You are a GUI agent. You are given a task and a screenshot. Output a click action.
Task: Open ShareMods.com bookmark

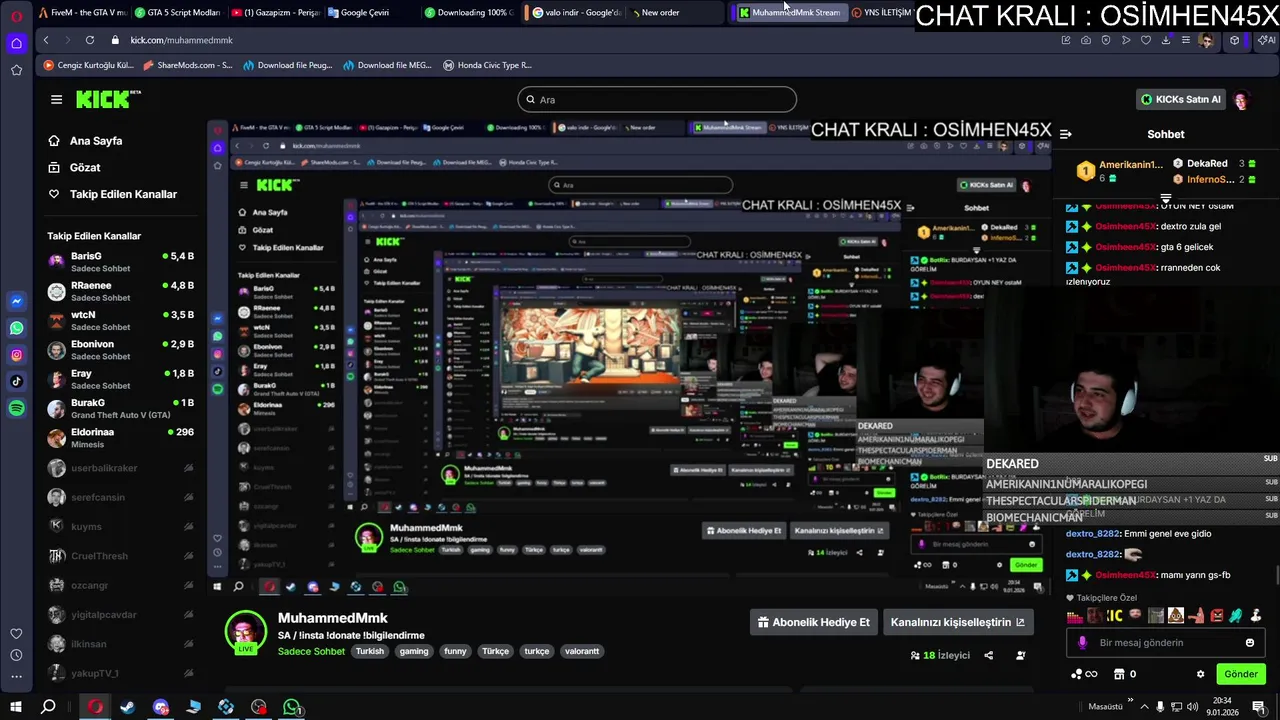click(187, 65)
